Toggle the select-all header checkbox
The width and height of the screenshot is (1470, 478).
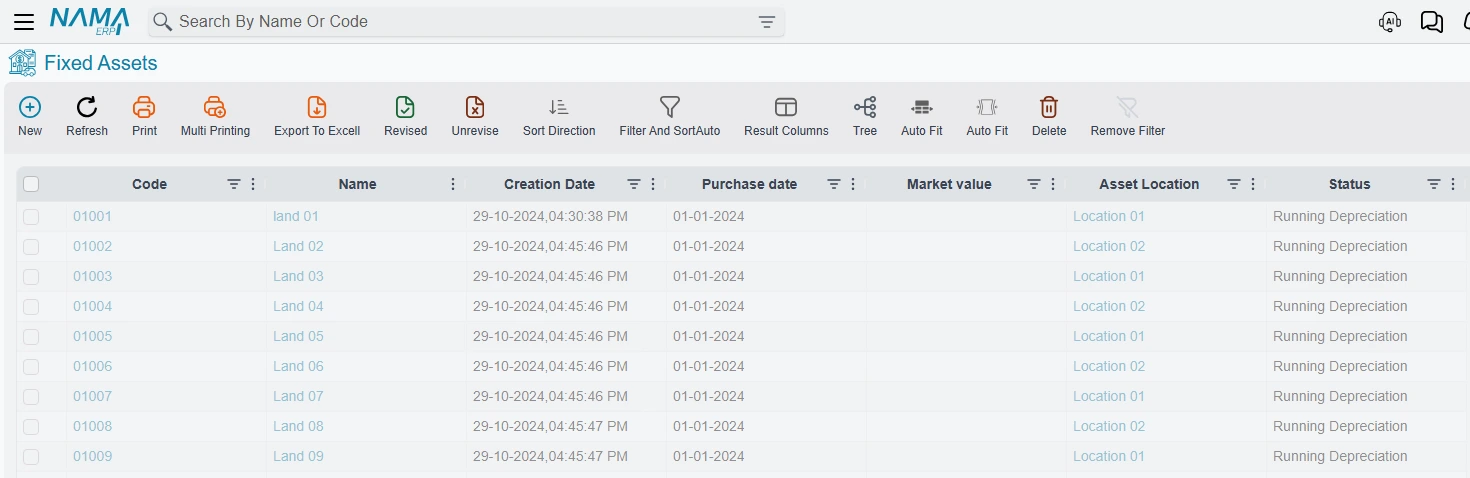point(31,184)
